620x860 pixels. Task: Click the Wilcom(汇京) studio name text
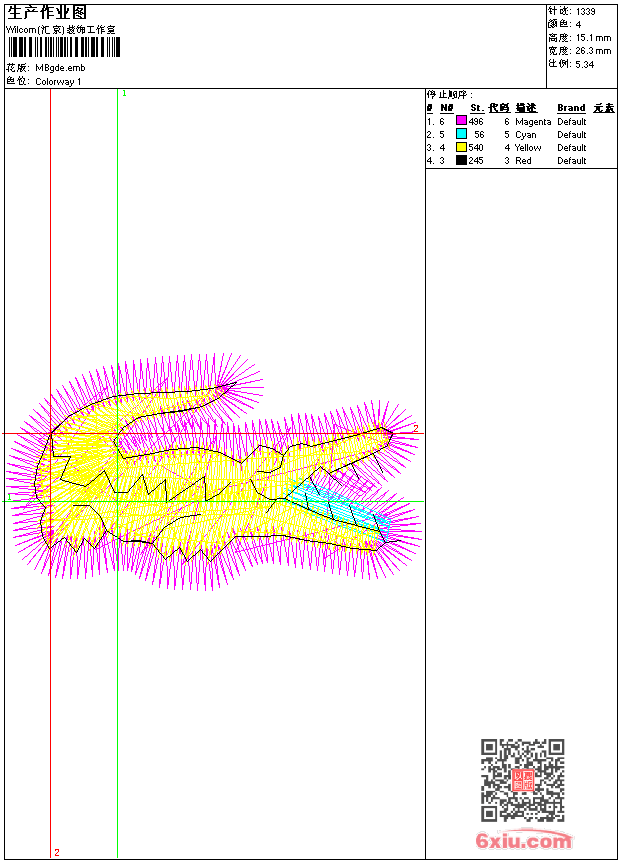[x=61, y=30]
